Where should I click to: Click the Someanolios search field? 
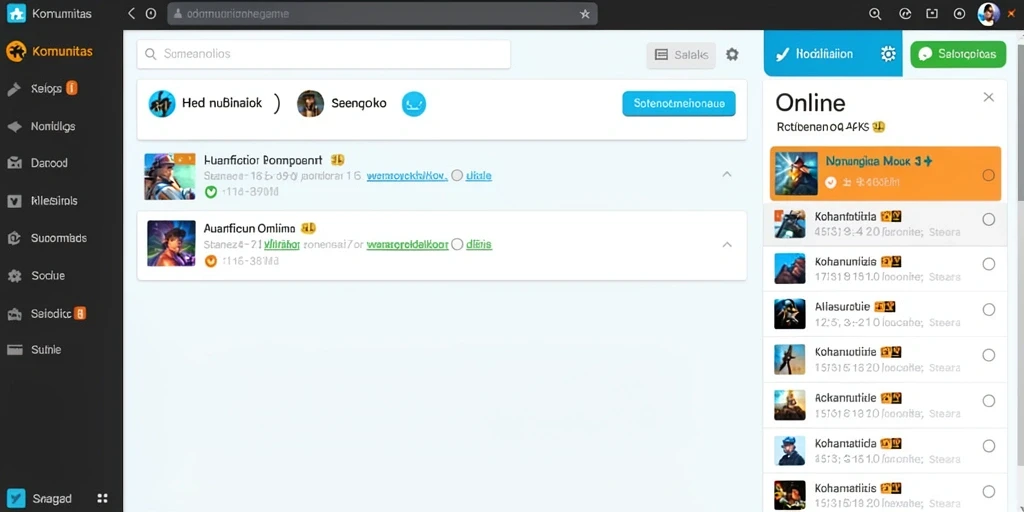point(323,54)
